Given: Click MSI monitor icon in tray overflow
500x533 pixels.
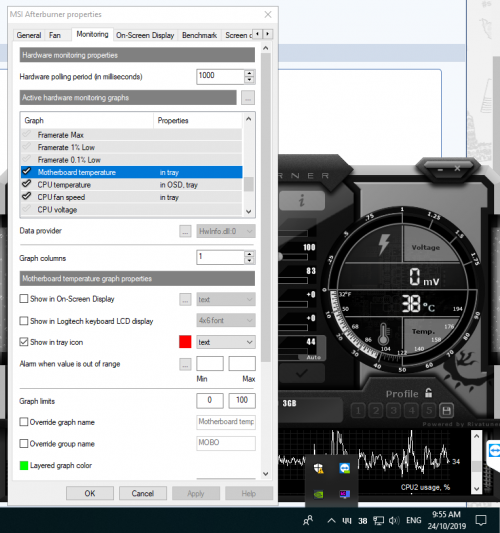Looking at the screenshot, I should (345, 494).
